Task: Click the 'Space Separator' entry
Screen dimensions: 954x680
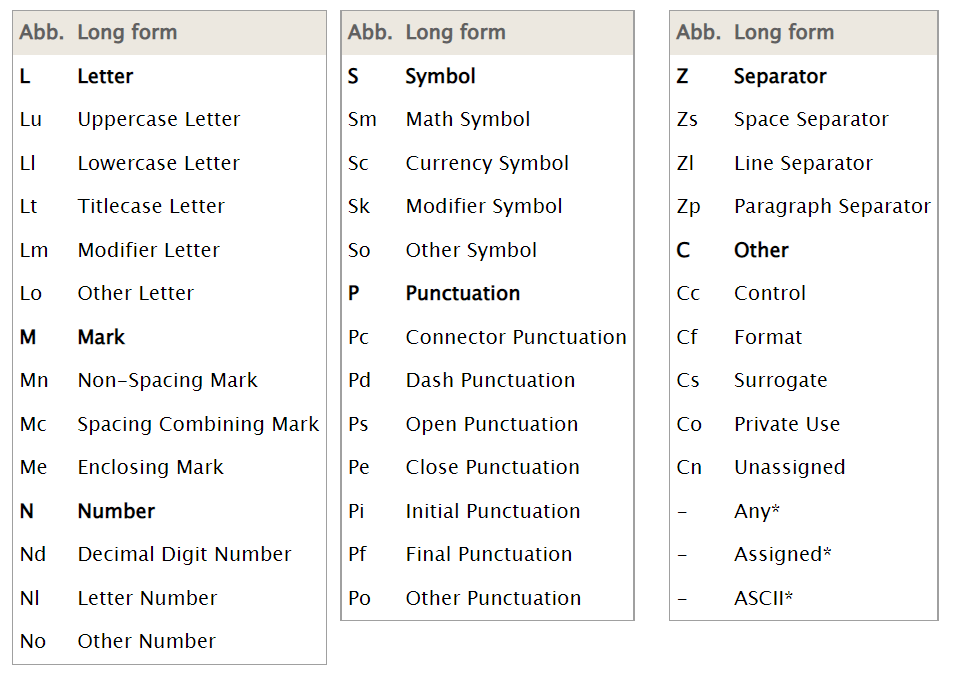Action: click(811, 120)
